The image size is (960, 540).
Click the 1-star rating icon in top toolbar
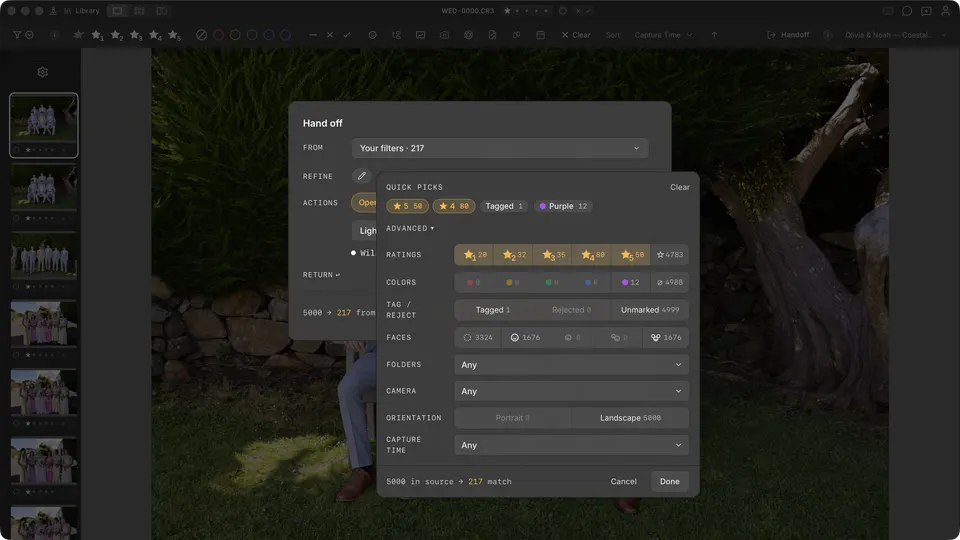pyautogui.click(x=97, y=35)
